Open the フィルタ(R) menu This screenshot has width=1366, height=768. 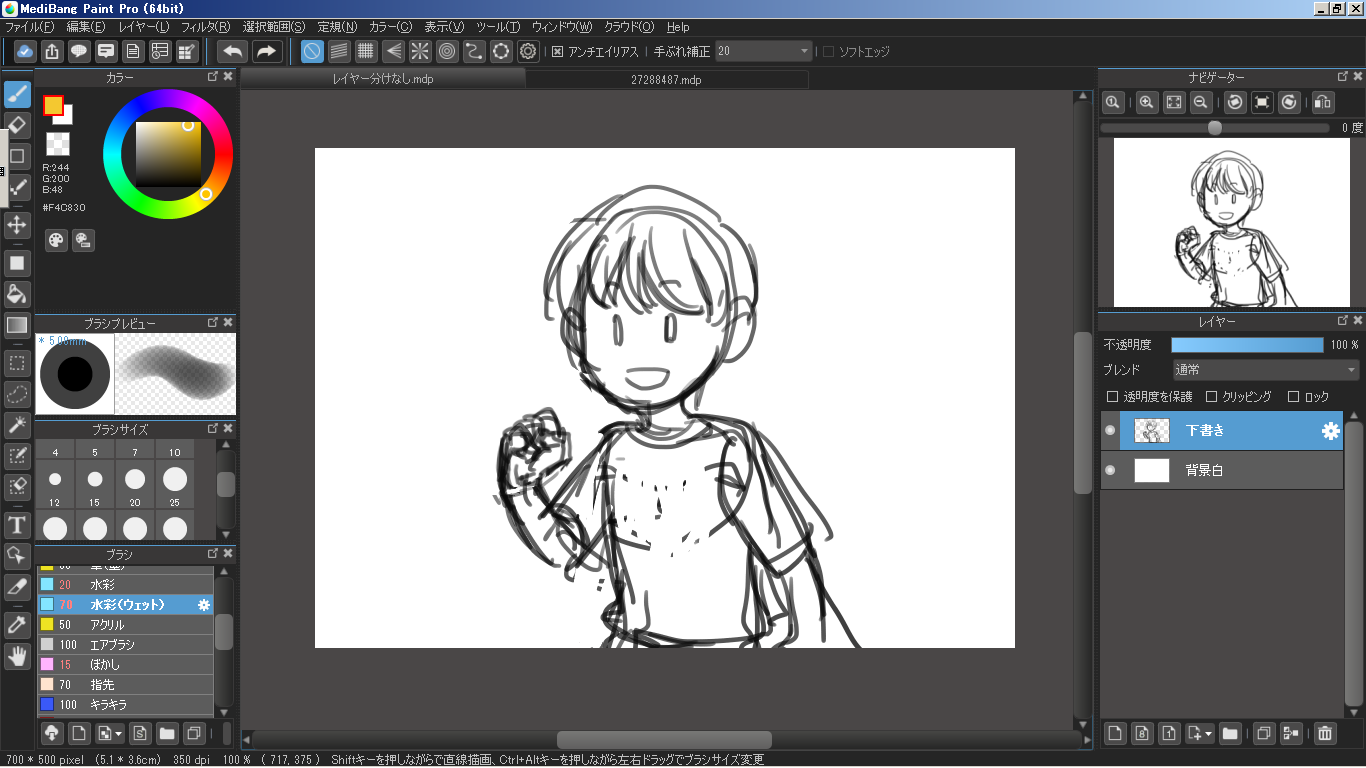pyautogui.click(x=205, y=27)
